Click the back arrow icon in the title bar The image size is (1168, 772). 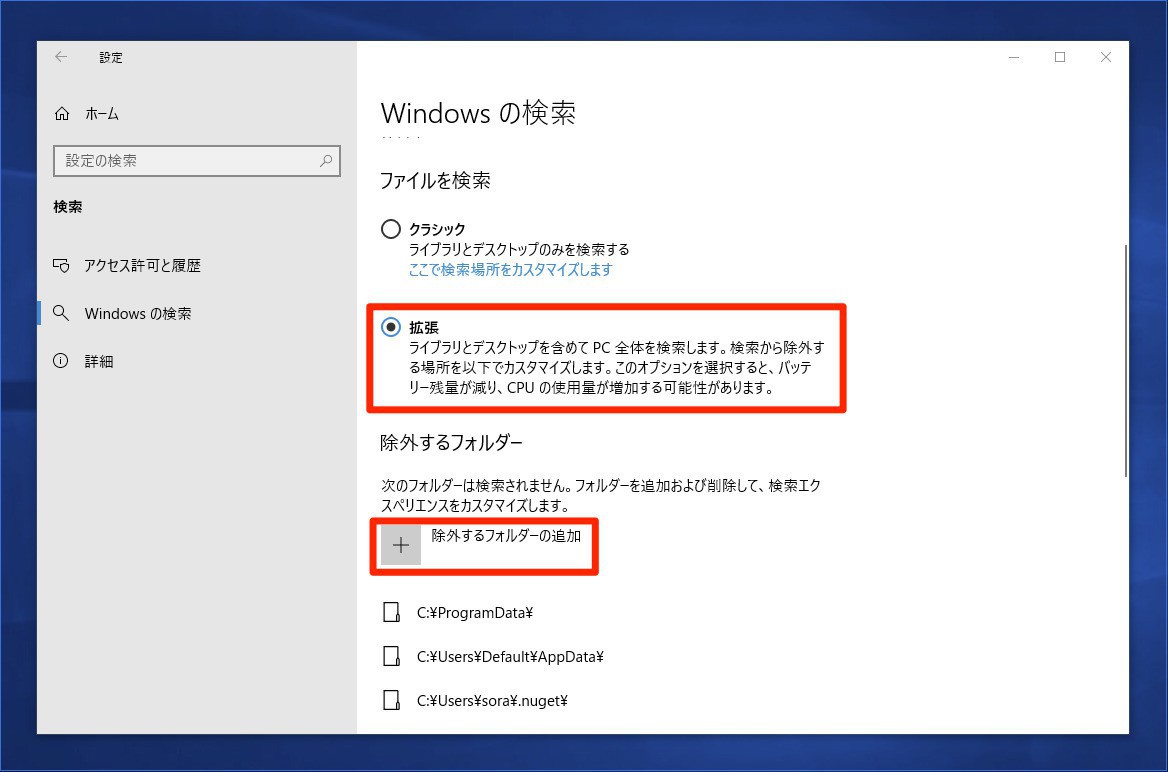(x=61, y=57)
